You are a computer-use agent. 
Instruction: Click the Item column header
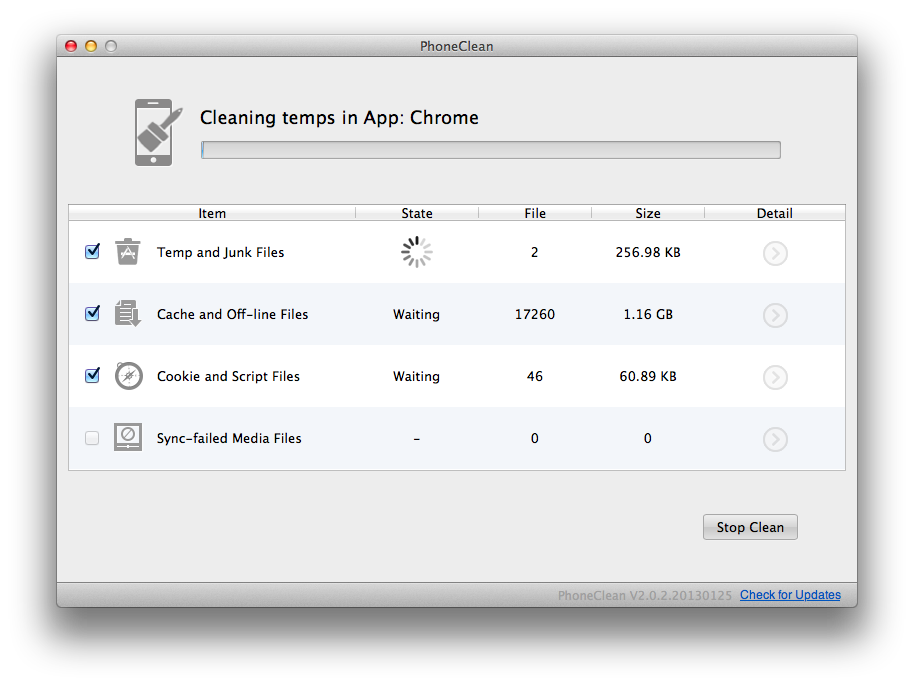(212, 213)
